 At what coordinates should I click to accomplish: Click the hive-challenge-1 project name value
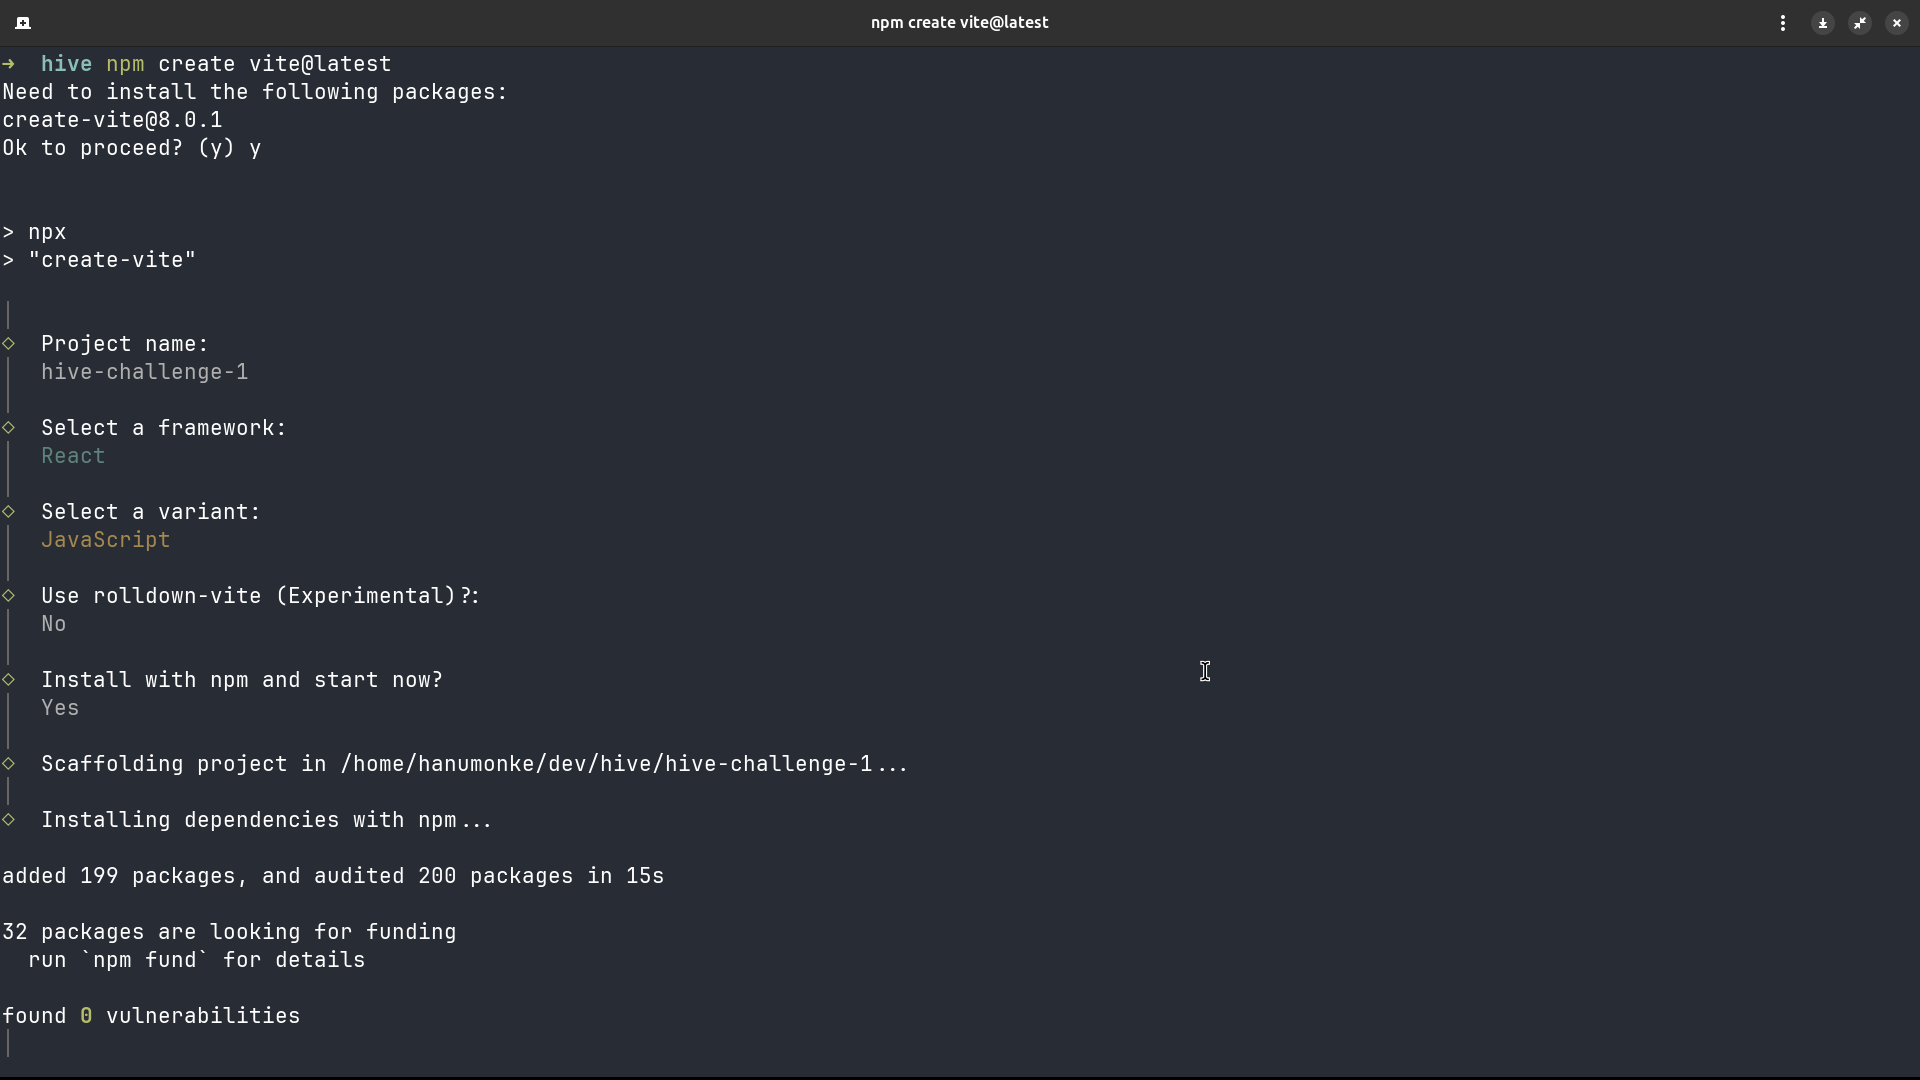[144, 372]
